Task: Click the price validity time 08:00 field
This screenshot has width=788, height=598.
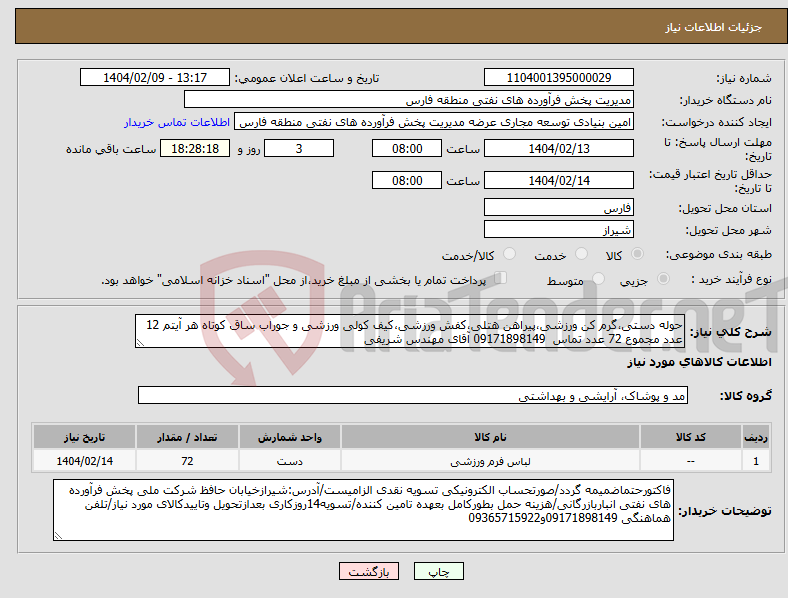Action: 407,180
